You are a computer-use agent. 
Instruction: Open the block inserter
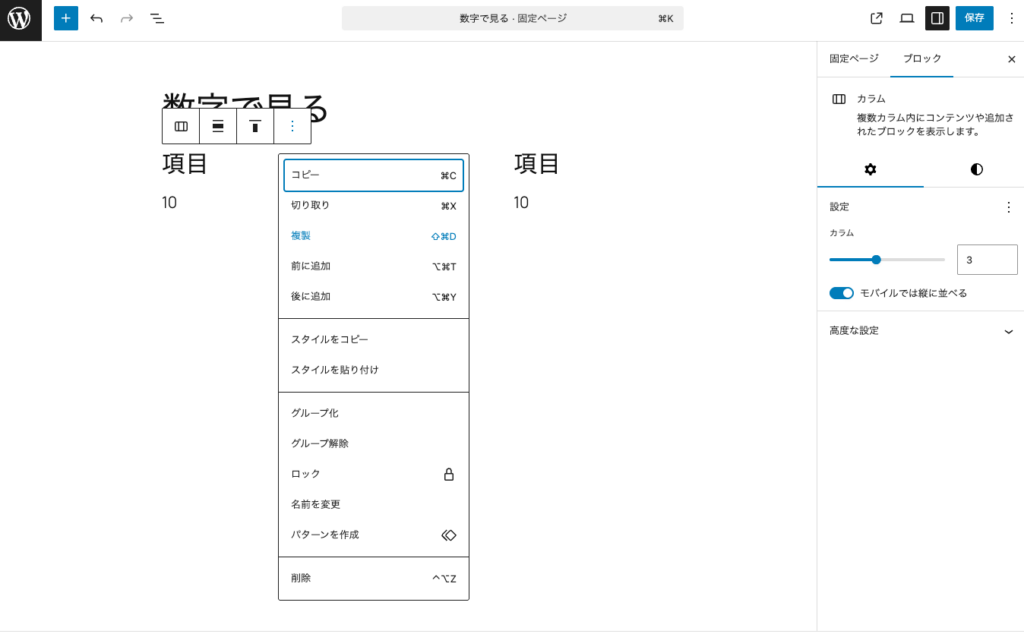(x=66, y=18)
